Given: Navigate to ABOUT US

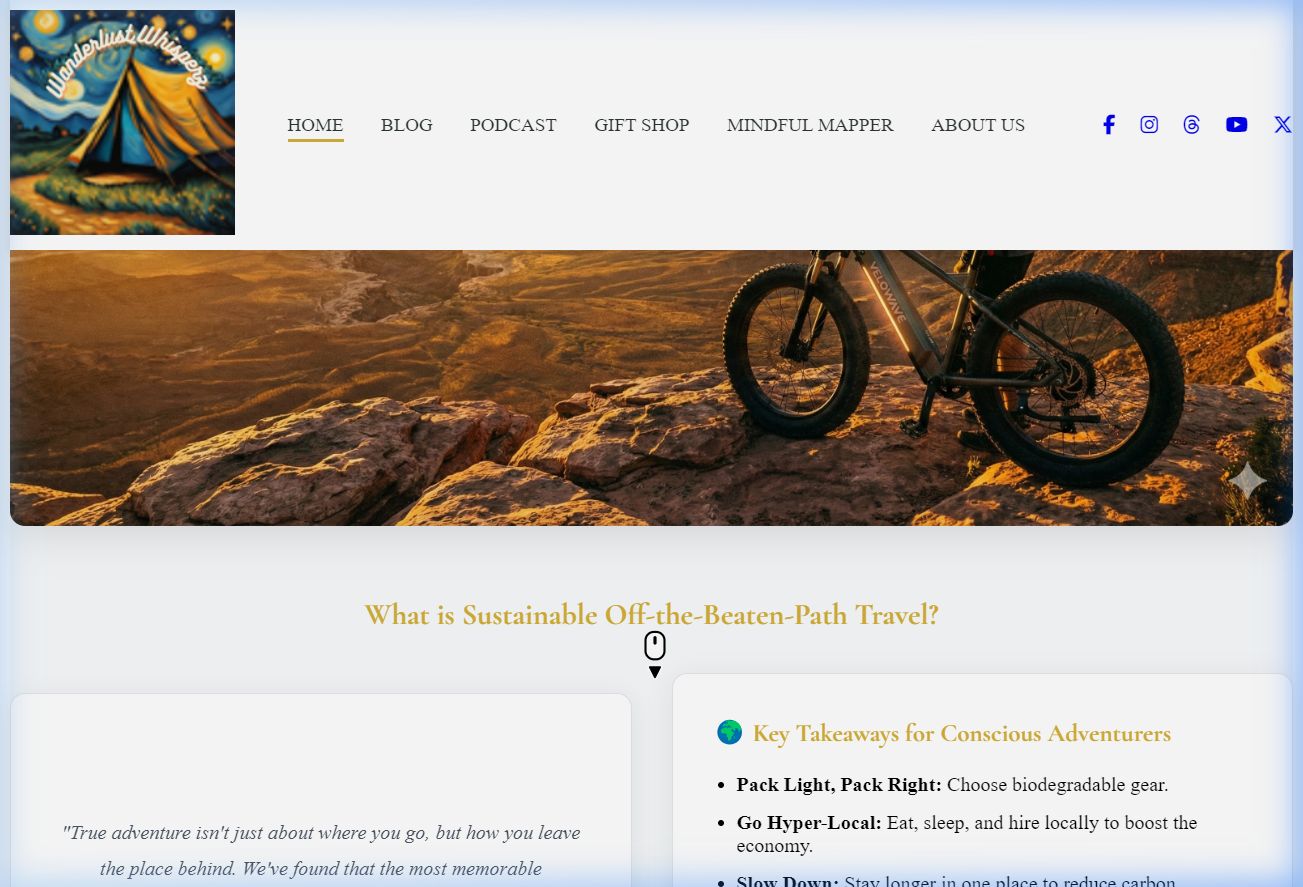Looking at the screenshot, I should (978, 125).
